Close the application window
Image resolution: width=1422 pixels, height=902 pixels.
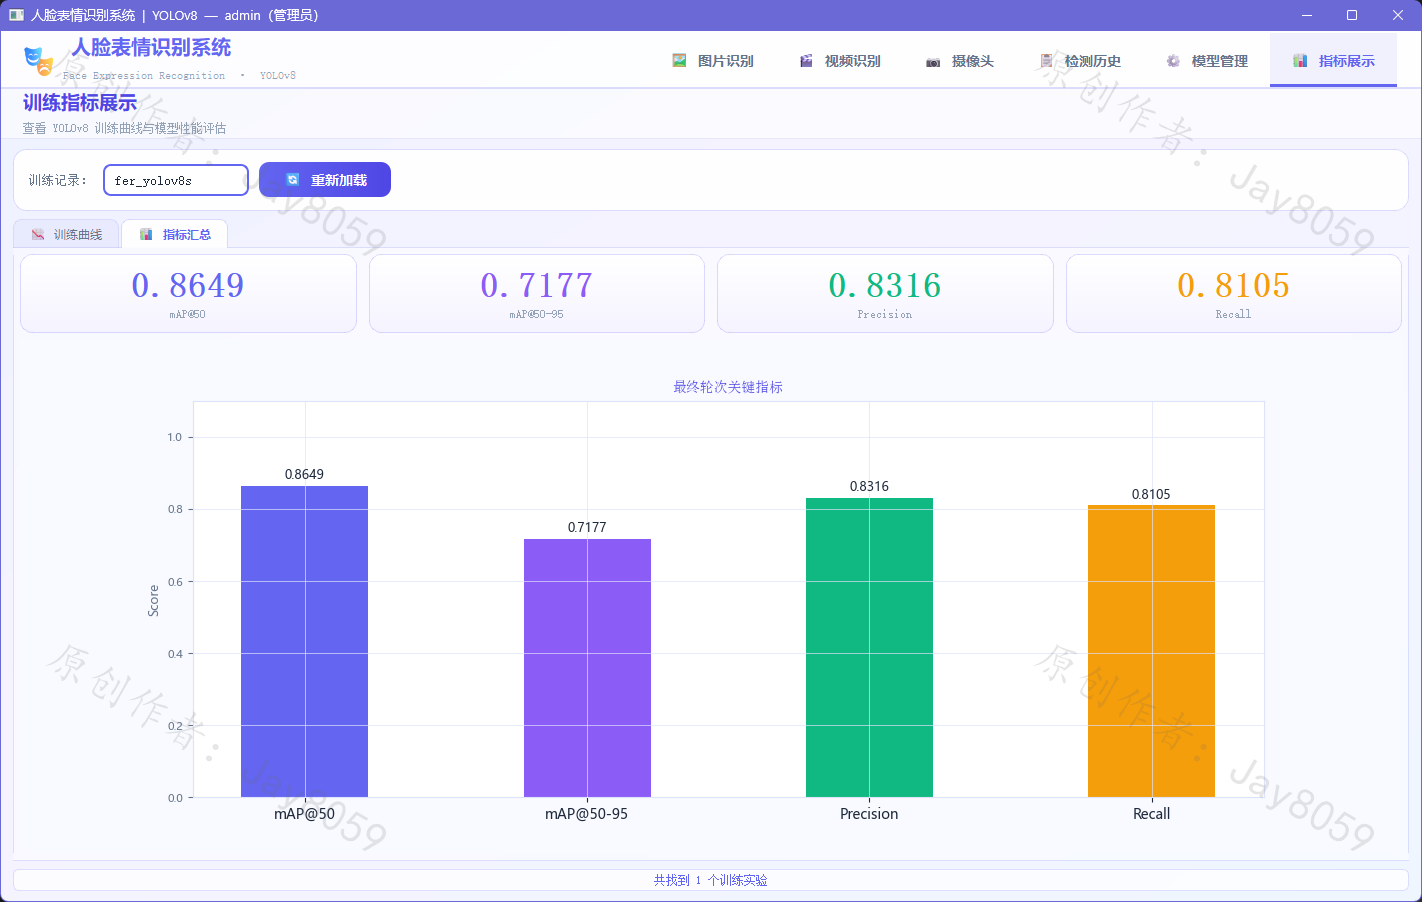pos(1398,15)
